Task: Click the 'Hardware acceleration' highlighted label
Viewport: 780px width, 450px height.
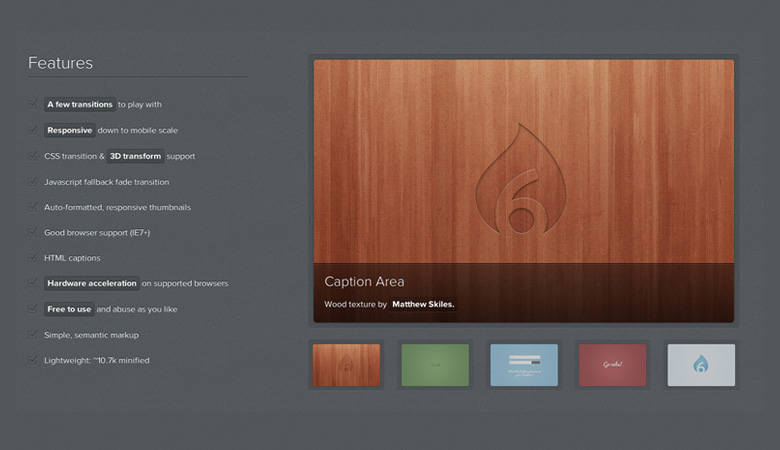Action: click(x=91, y=283)
